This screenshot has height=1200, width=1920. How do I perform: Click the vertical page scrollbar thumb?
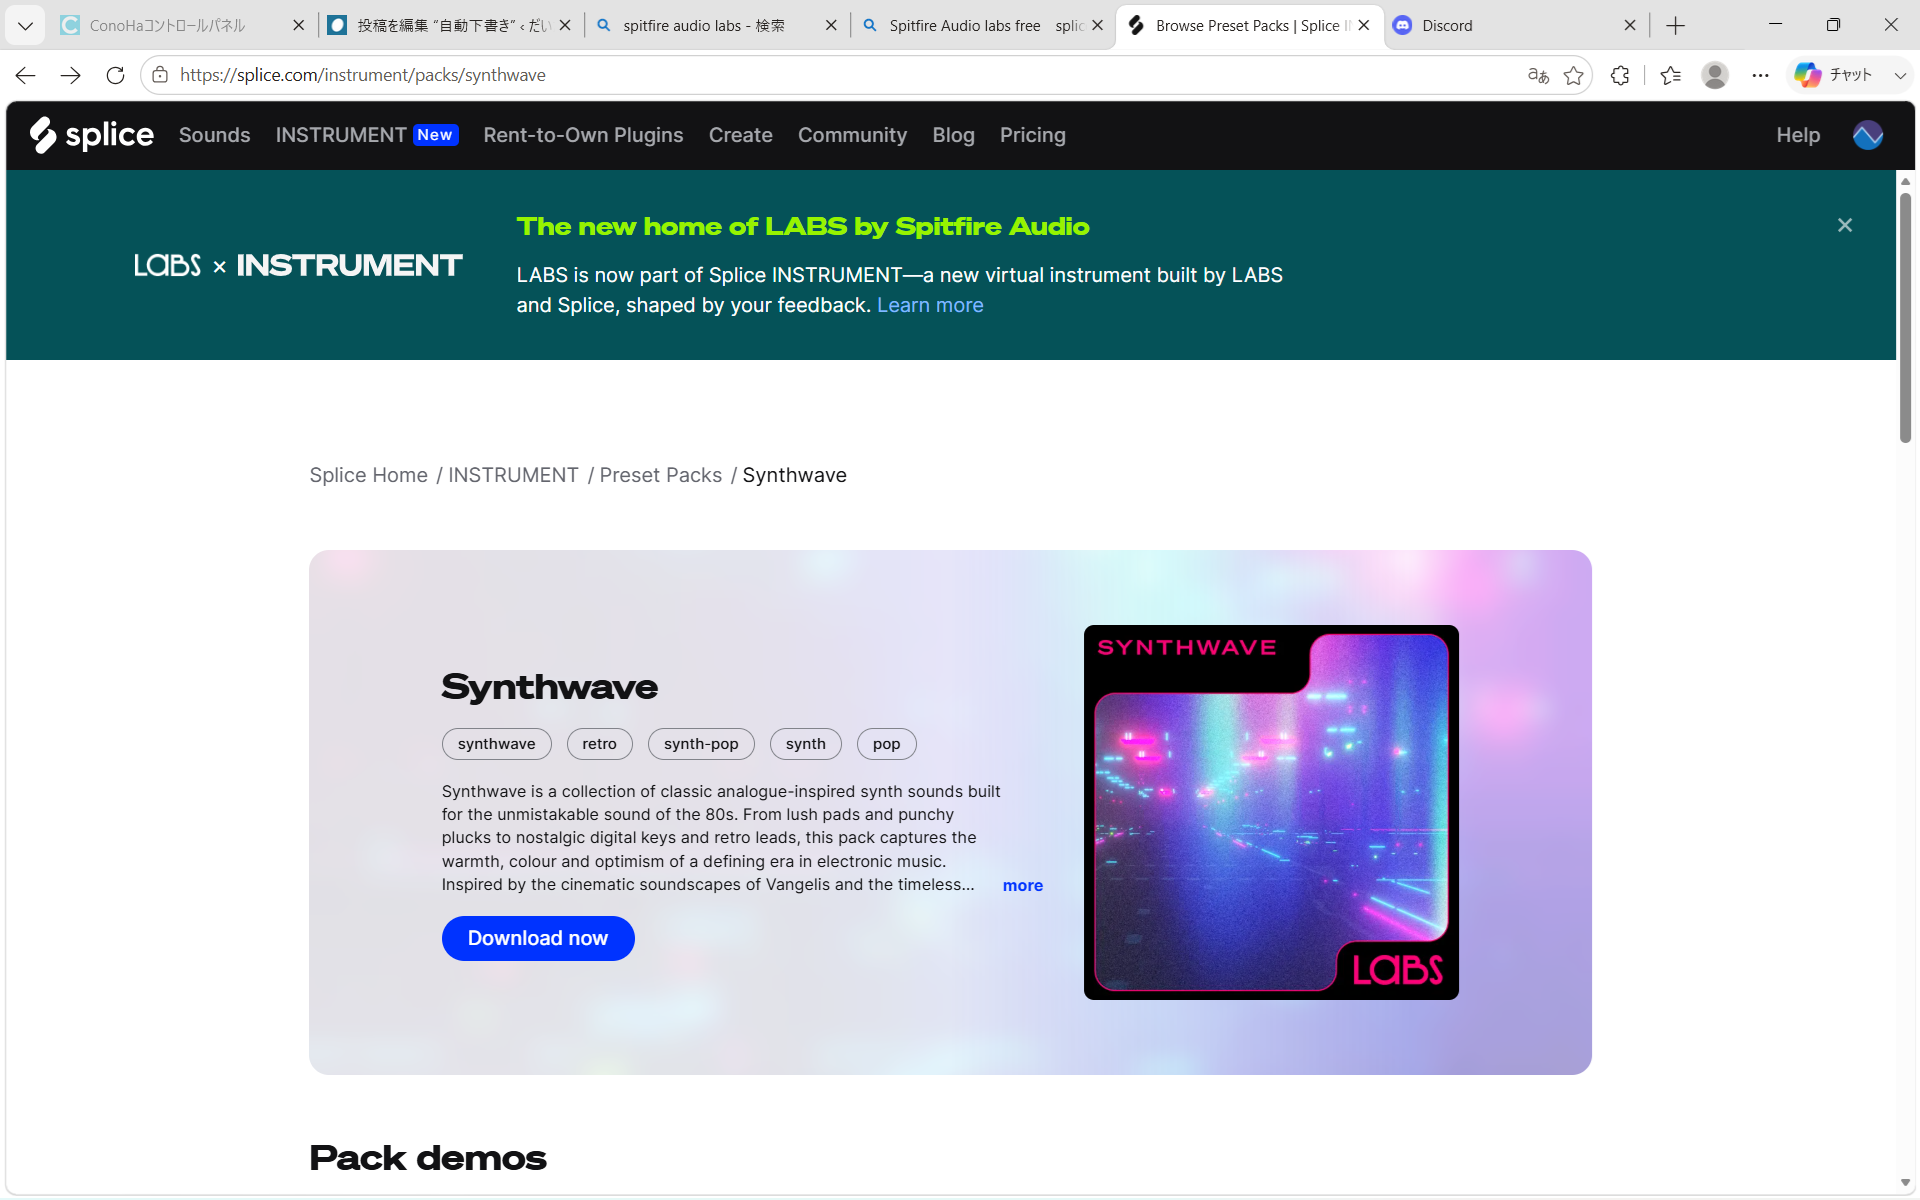(1905, 318)
